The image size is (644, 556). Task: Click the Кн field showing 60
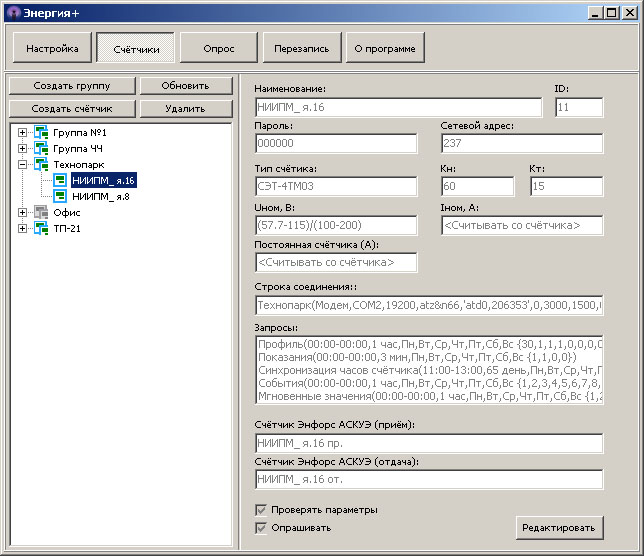point(478,186)
